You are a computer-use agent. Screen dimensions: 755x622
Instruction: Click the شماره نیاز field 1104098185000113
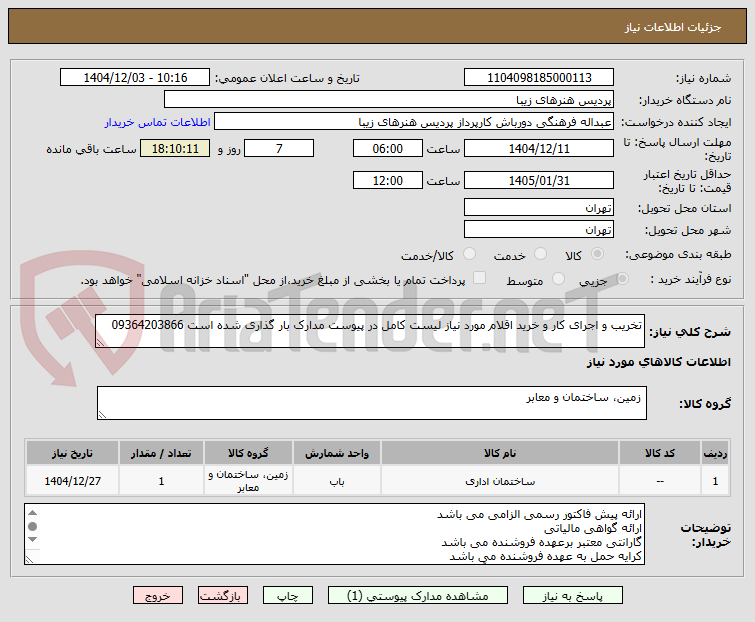click(539, 78)
